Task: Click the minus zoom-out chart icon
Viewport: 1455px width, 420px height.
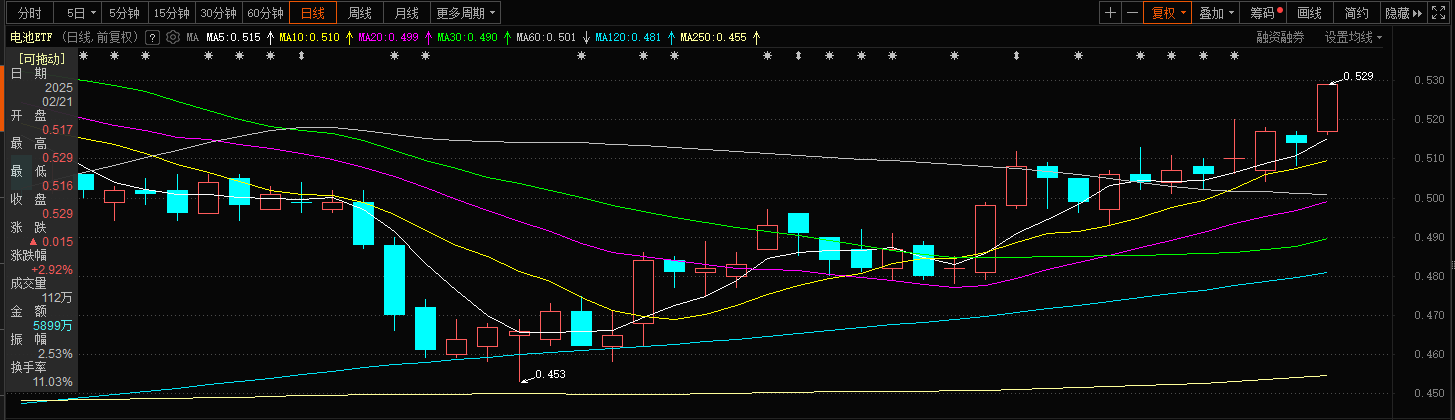Action: click(x=1132, y=13)
